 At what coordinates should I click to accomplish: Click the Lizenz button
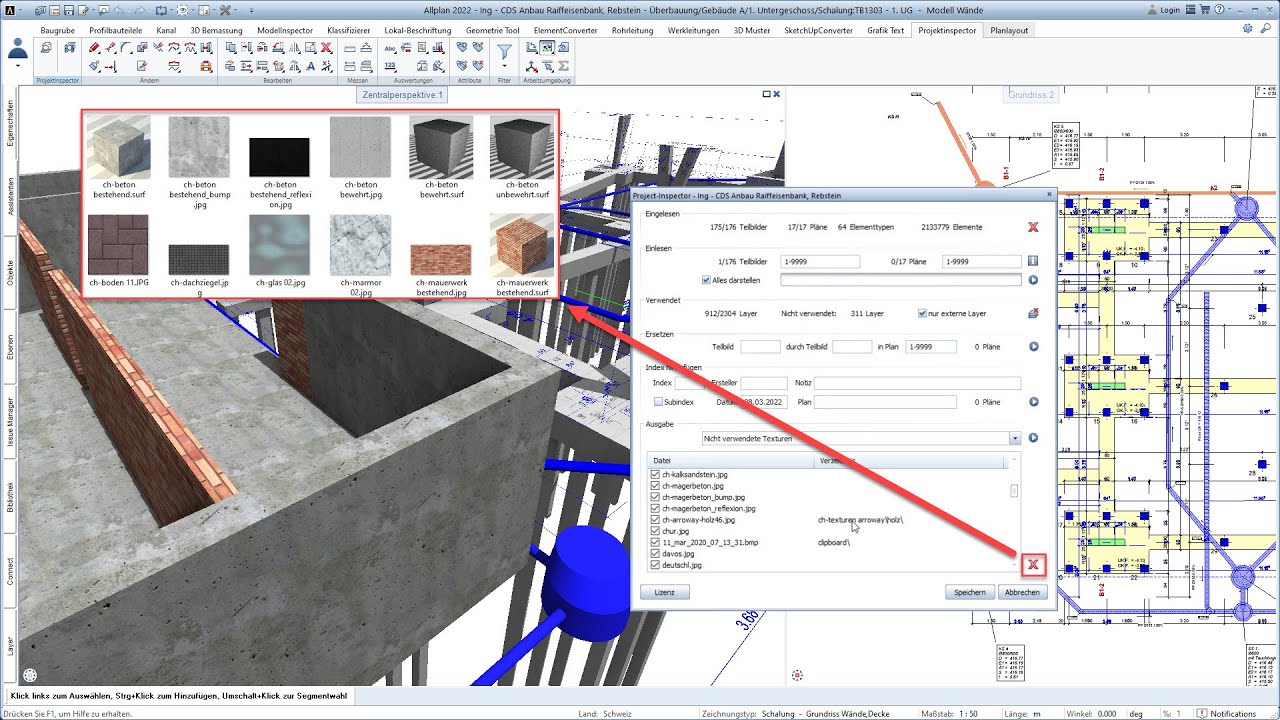pyautogui.click(x=664, y=592)
